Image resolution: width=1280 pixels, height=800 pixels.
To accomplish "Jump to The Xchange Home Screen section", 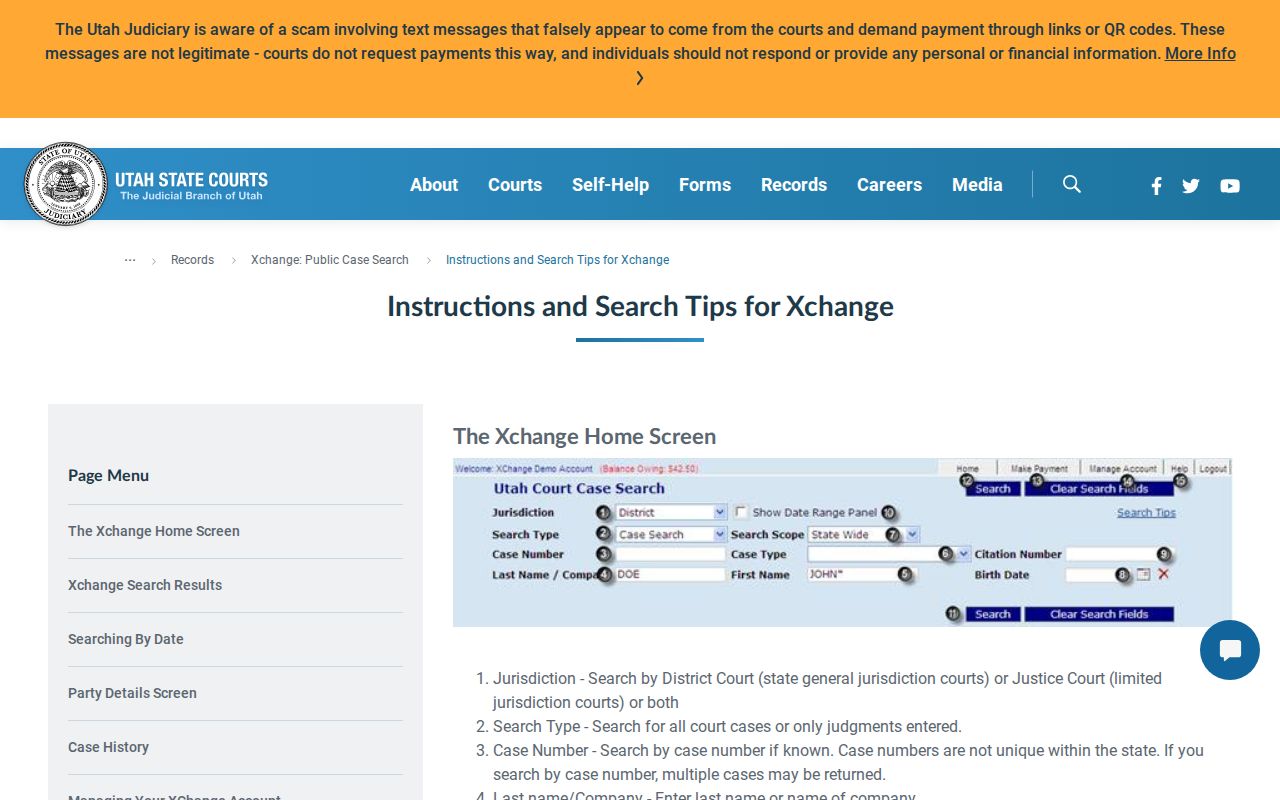I will (x=154, y=531).
